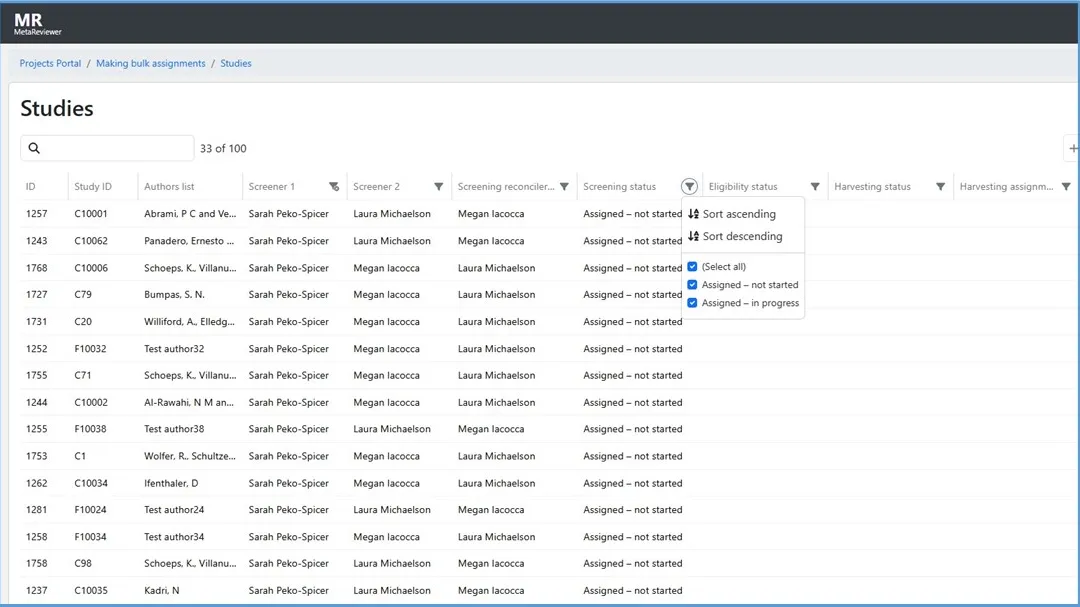Select the row for study C10001
1080x607 pixels.
click(91, 214)
